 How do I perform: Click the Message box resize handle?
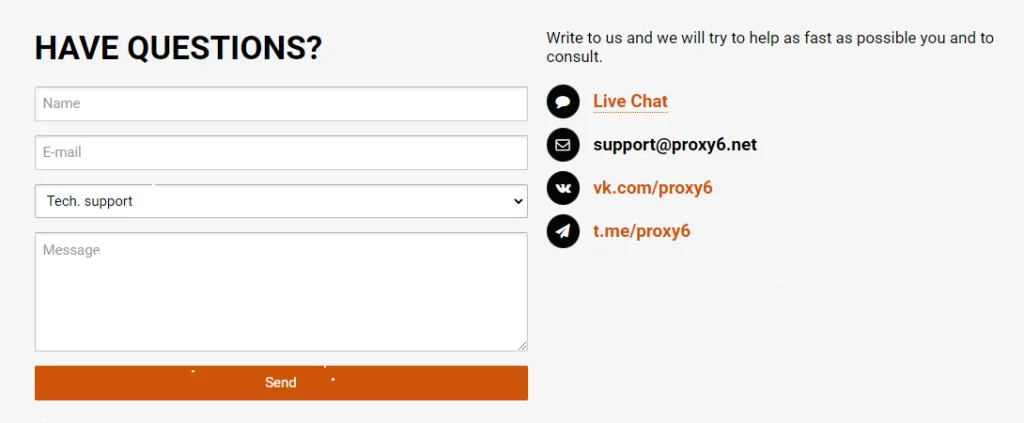tap(522, 345)
